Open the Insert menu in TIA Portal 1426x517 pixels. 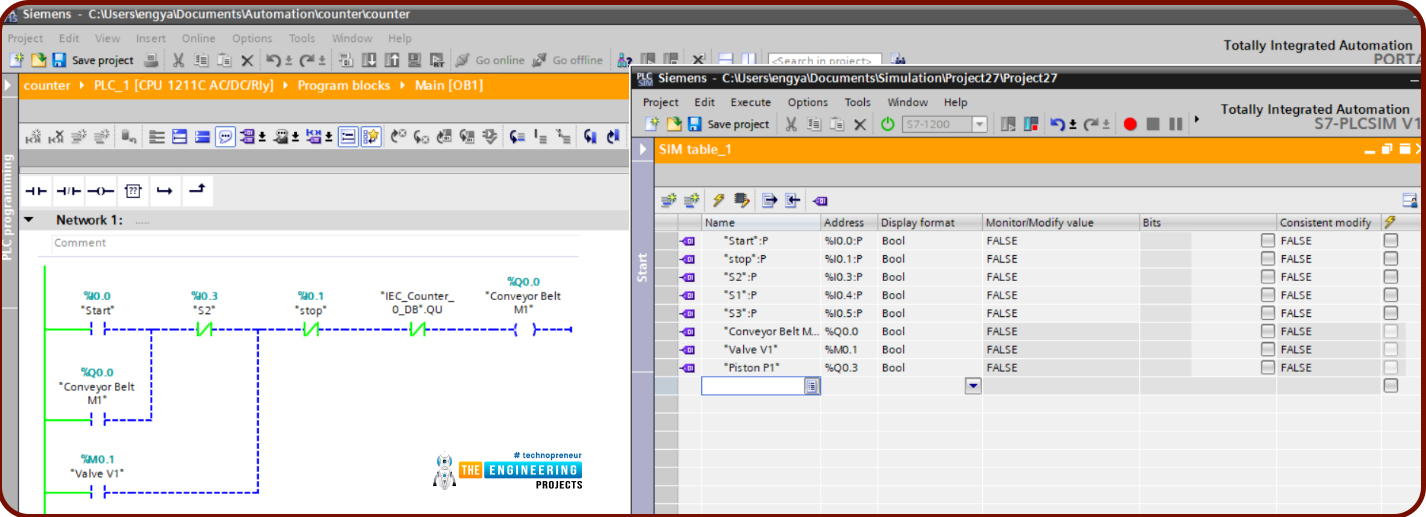pos(151,38)
